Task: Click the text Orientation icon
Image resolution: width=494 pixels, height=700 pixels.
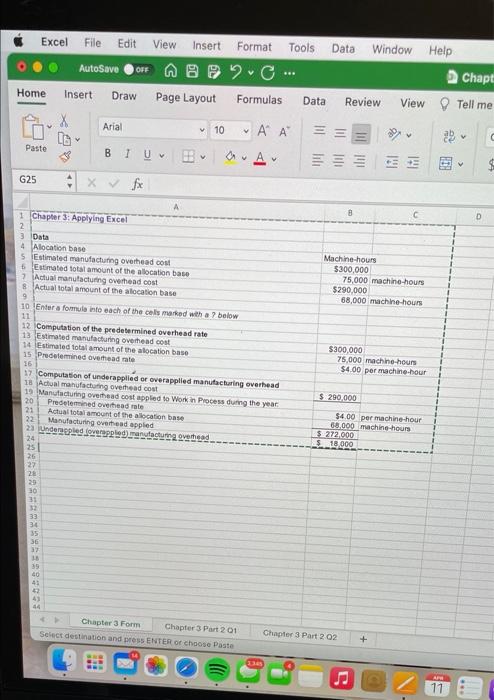Action: [394, 134]
